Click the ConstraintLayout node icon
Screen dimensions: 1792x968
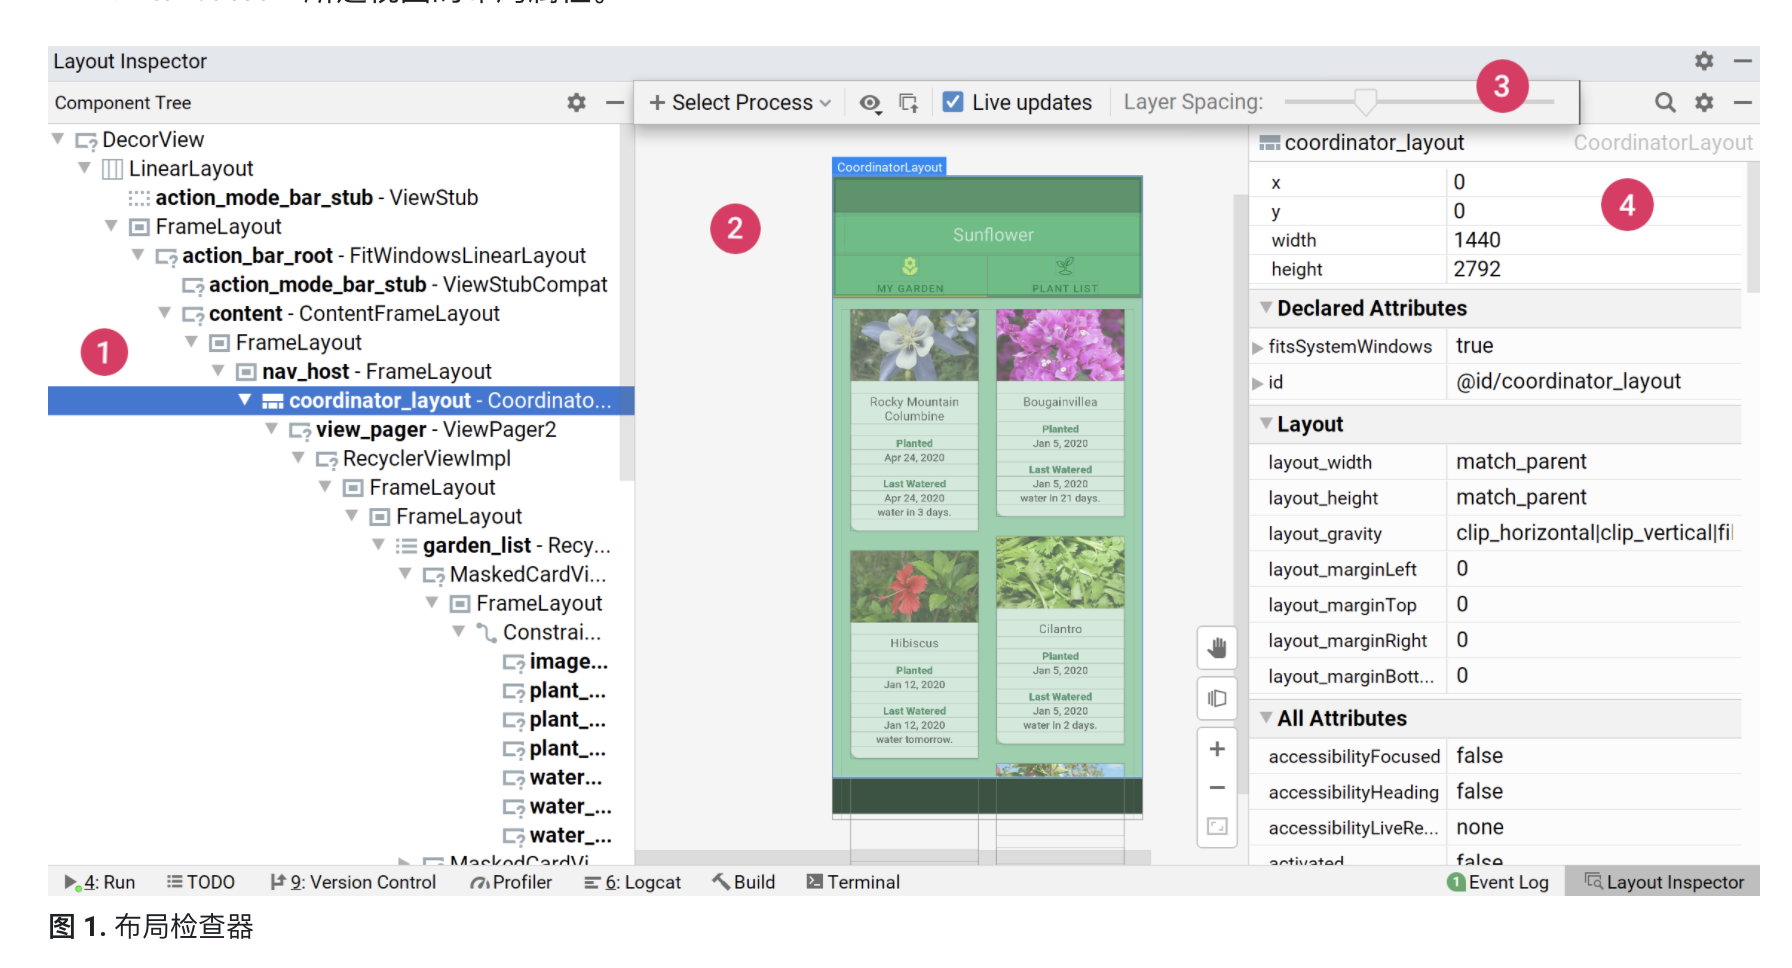[x=486, y=633]
